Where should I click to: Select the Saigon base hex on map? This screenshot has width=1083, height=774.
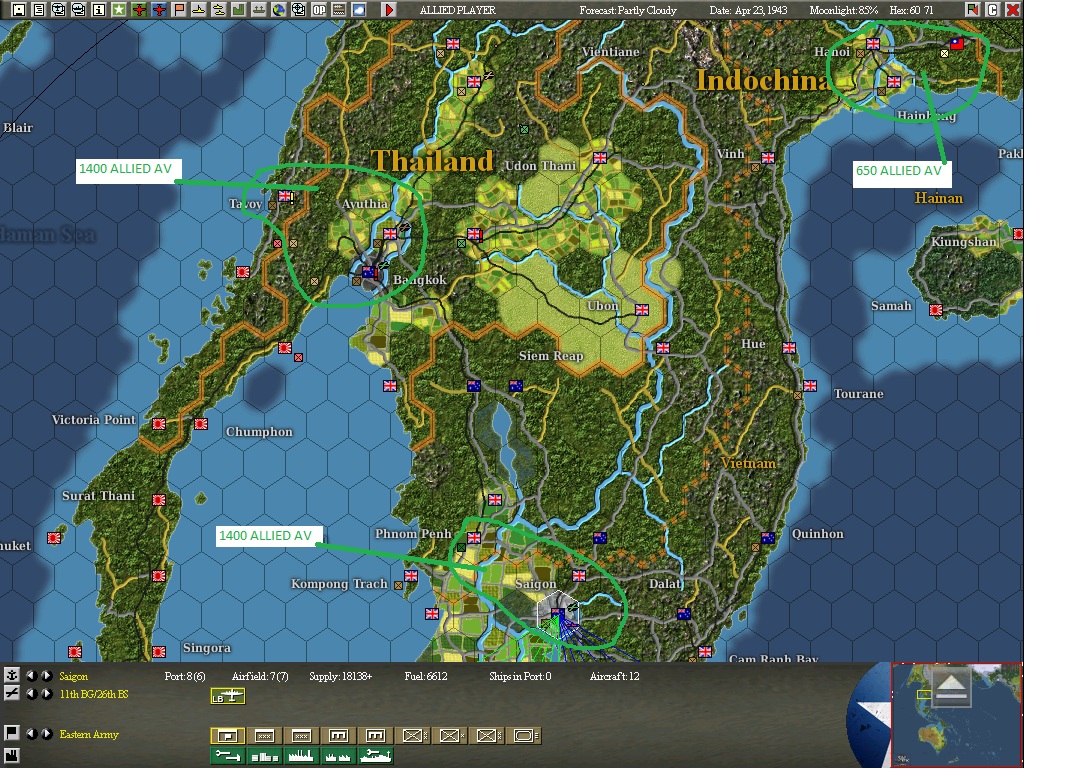pyautogui.click(x=557, y=612)
